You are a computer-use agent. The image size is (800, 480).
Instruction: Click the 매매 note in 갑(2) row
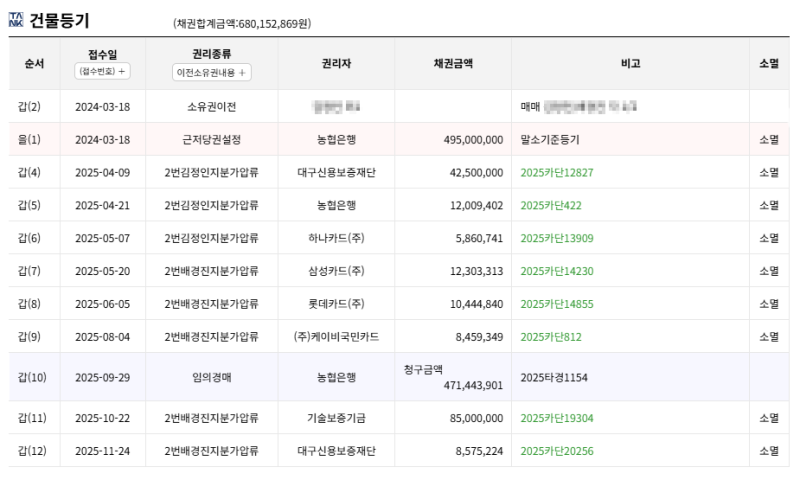coord(530,107)
